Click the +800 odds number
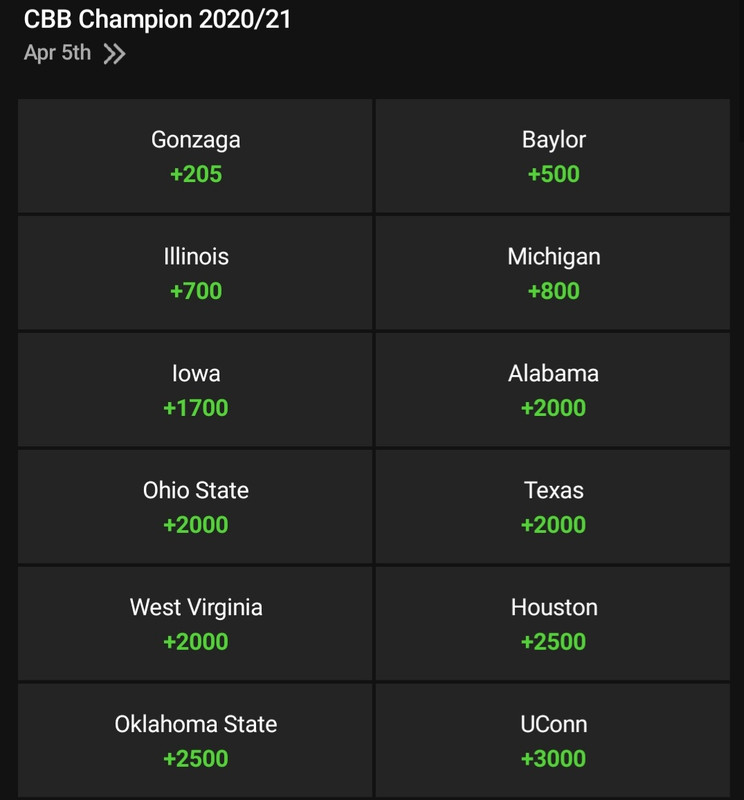744x800 pixels. point(553,291)
